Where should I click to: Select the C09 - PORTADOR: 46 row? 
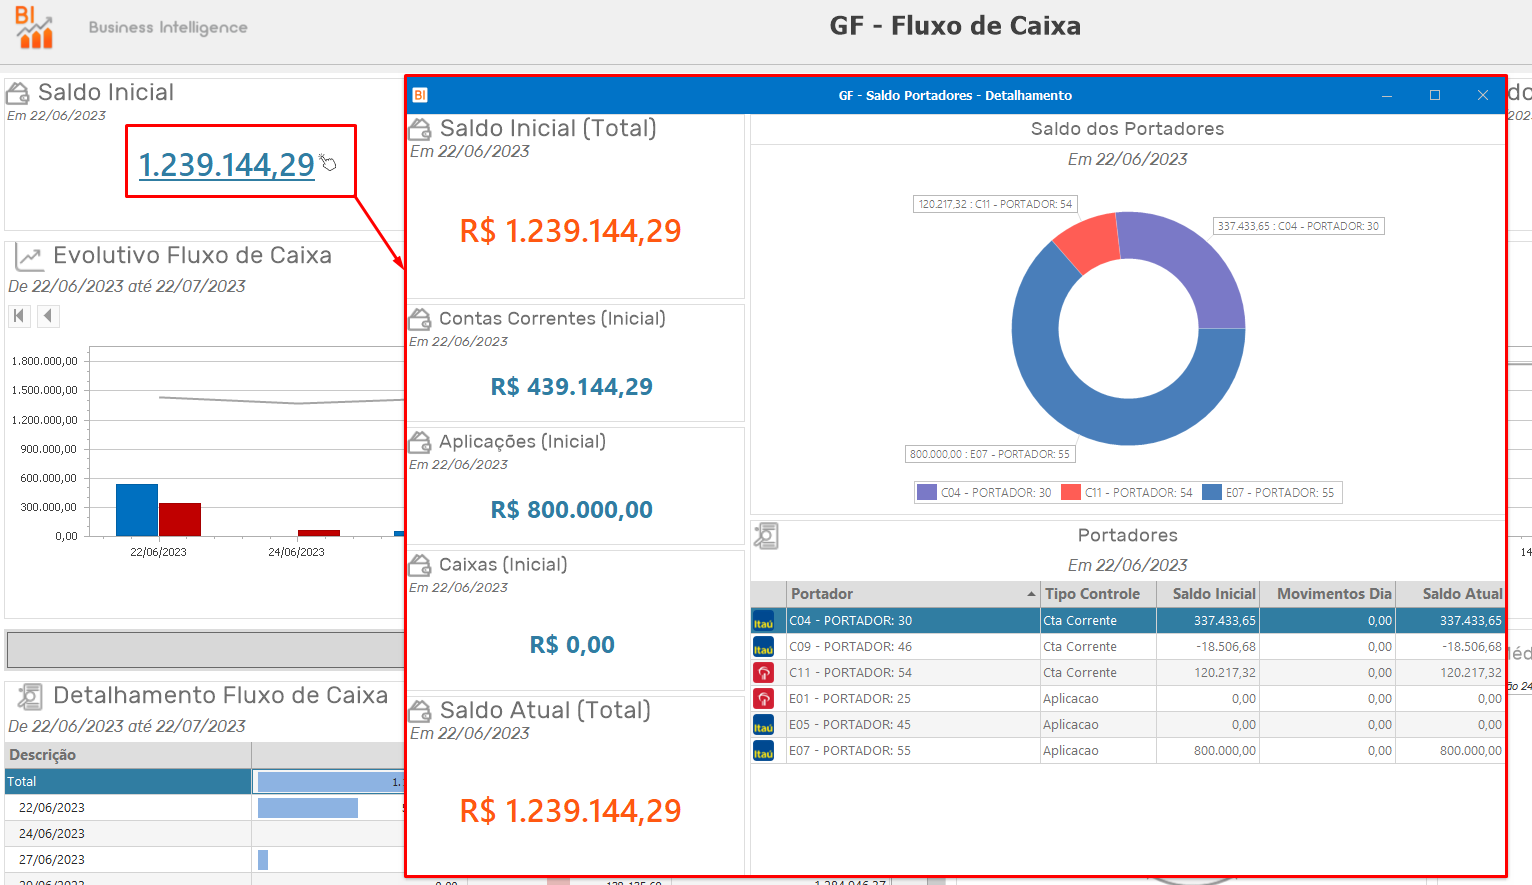(x=1128, y=647)
